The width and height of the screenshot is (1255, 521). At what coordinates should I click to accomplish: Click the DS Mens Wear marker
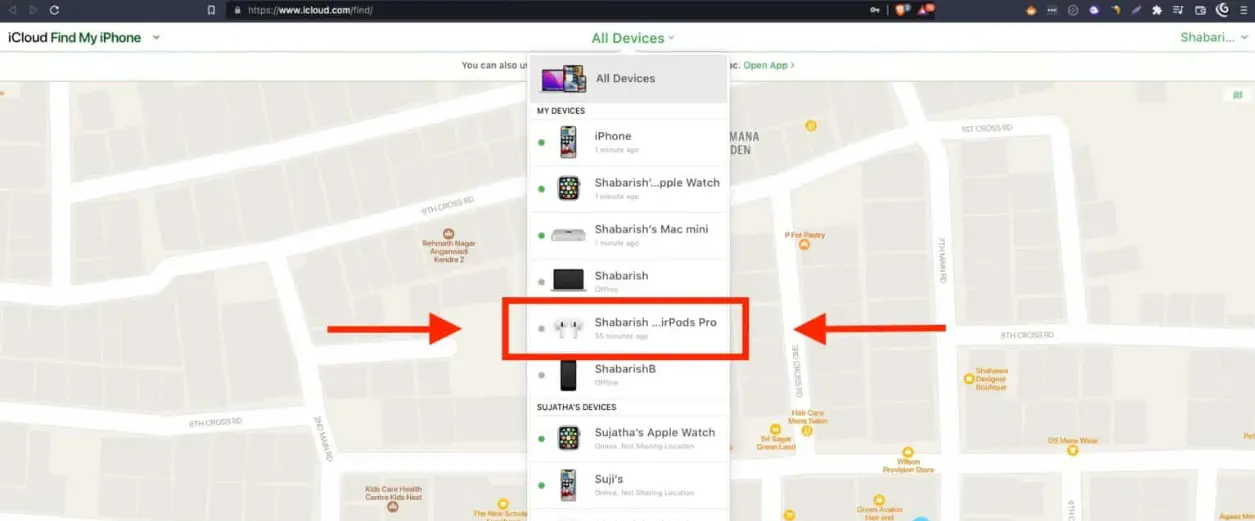point(1073,451)
